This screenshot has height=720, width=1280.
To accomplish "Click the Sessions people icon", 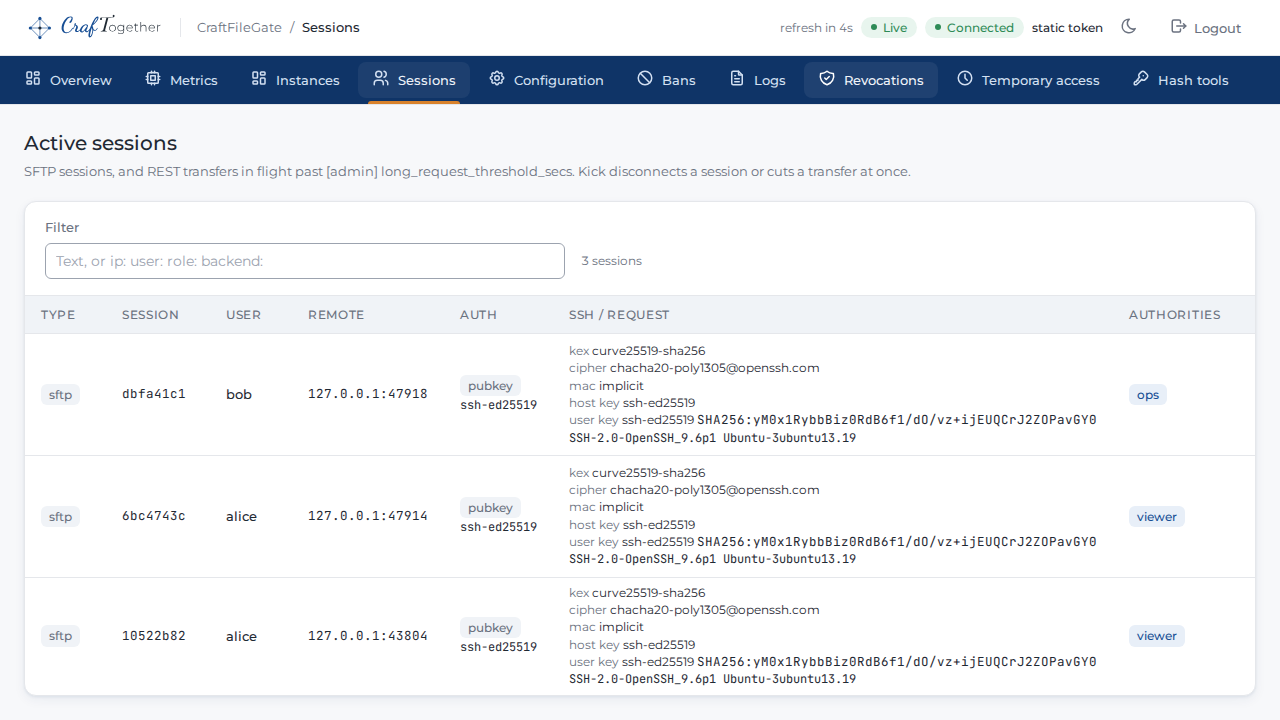I will point(381,78).
